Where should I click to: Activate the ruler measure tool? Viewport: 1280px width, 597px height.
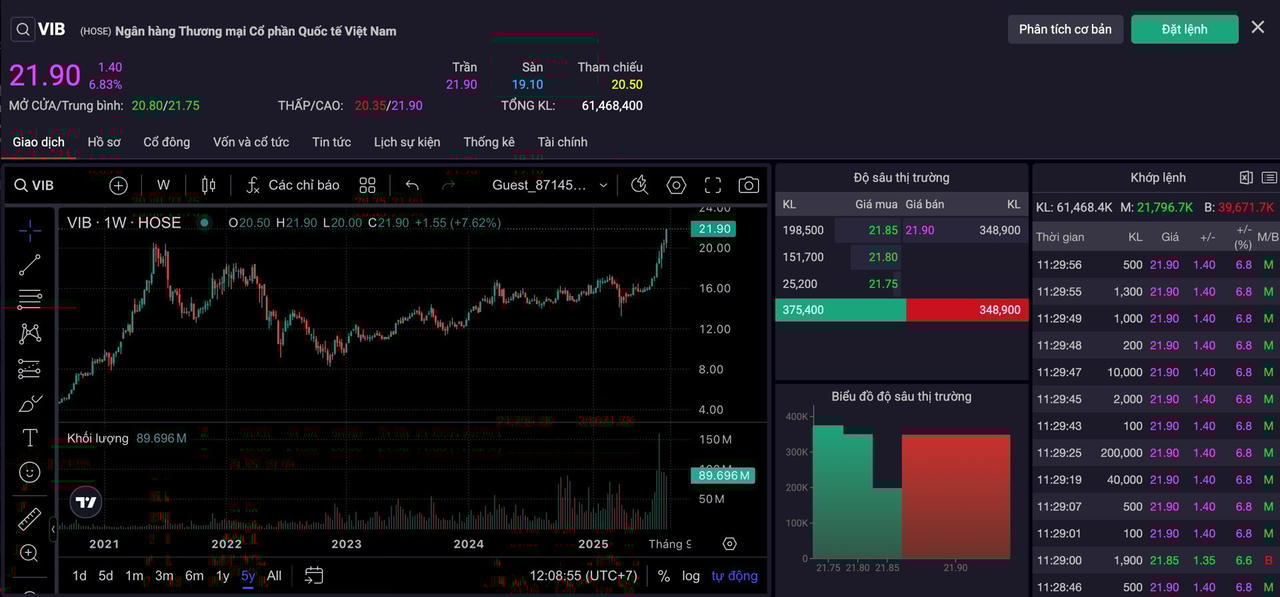[x=30, y=519]
